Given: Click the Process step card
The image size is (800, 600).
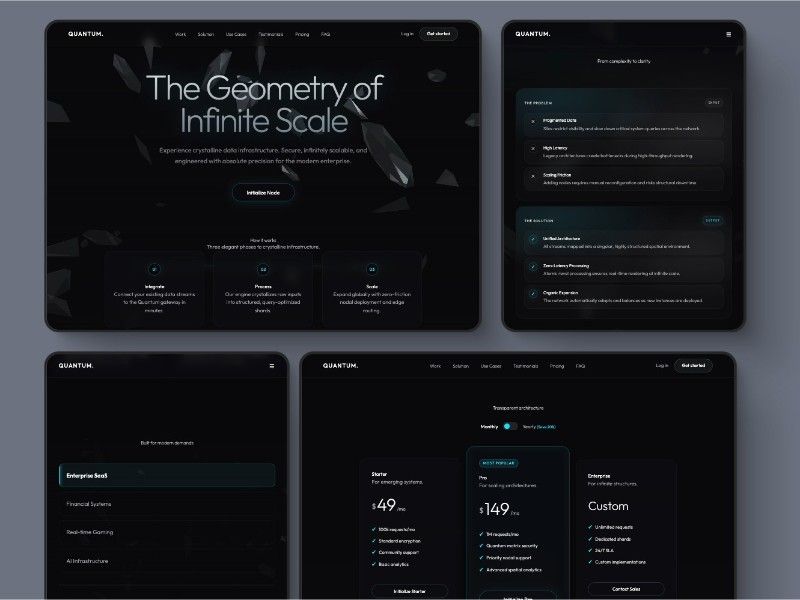Looking at the screenshot, I should click(263, 289).
